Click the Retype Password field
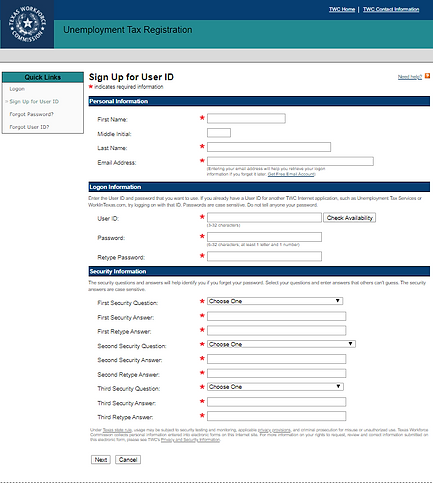433x483 pixels. [x=264, y=256]
